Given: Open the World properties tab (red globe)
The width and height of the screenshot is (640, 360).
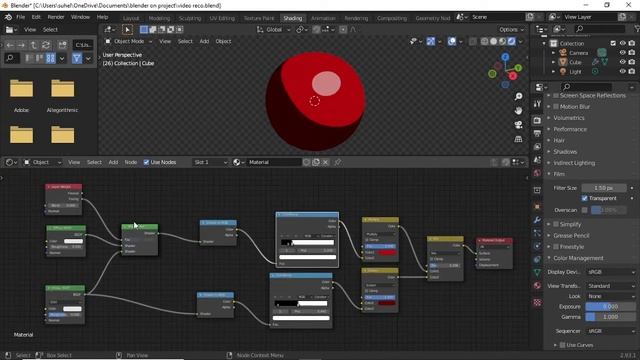Looking at the screenshot, I should 537,173.
